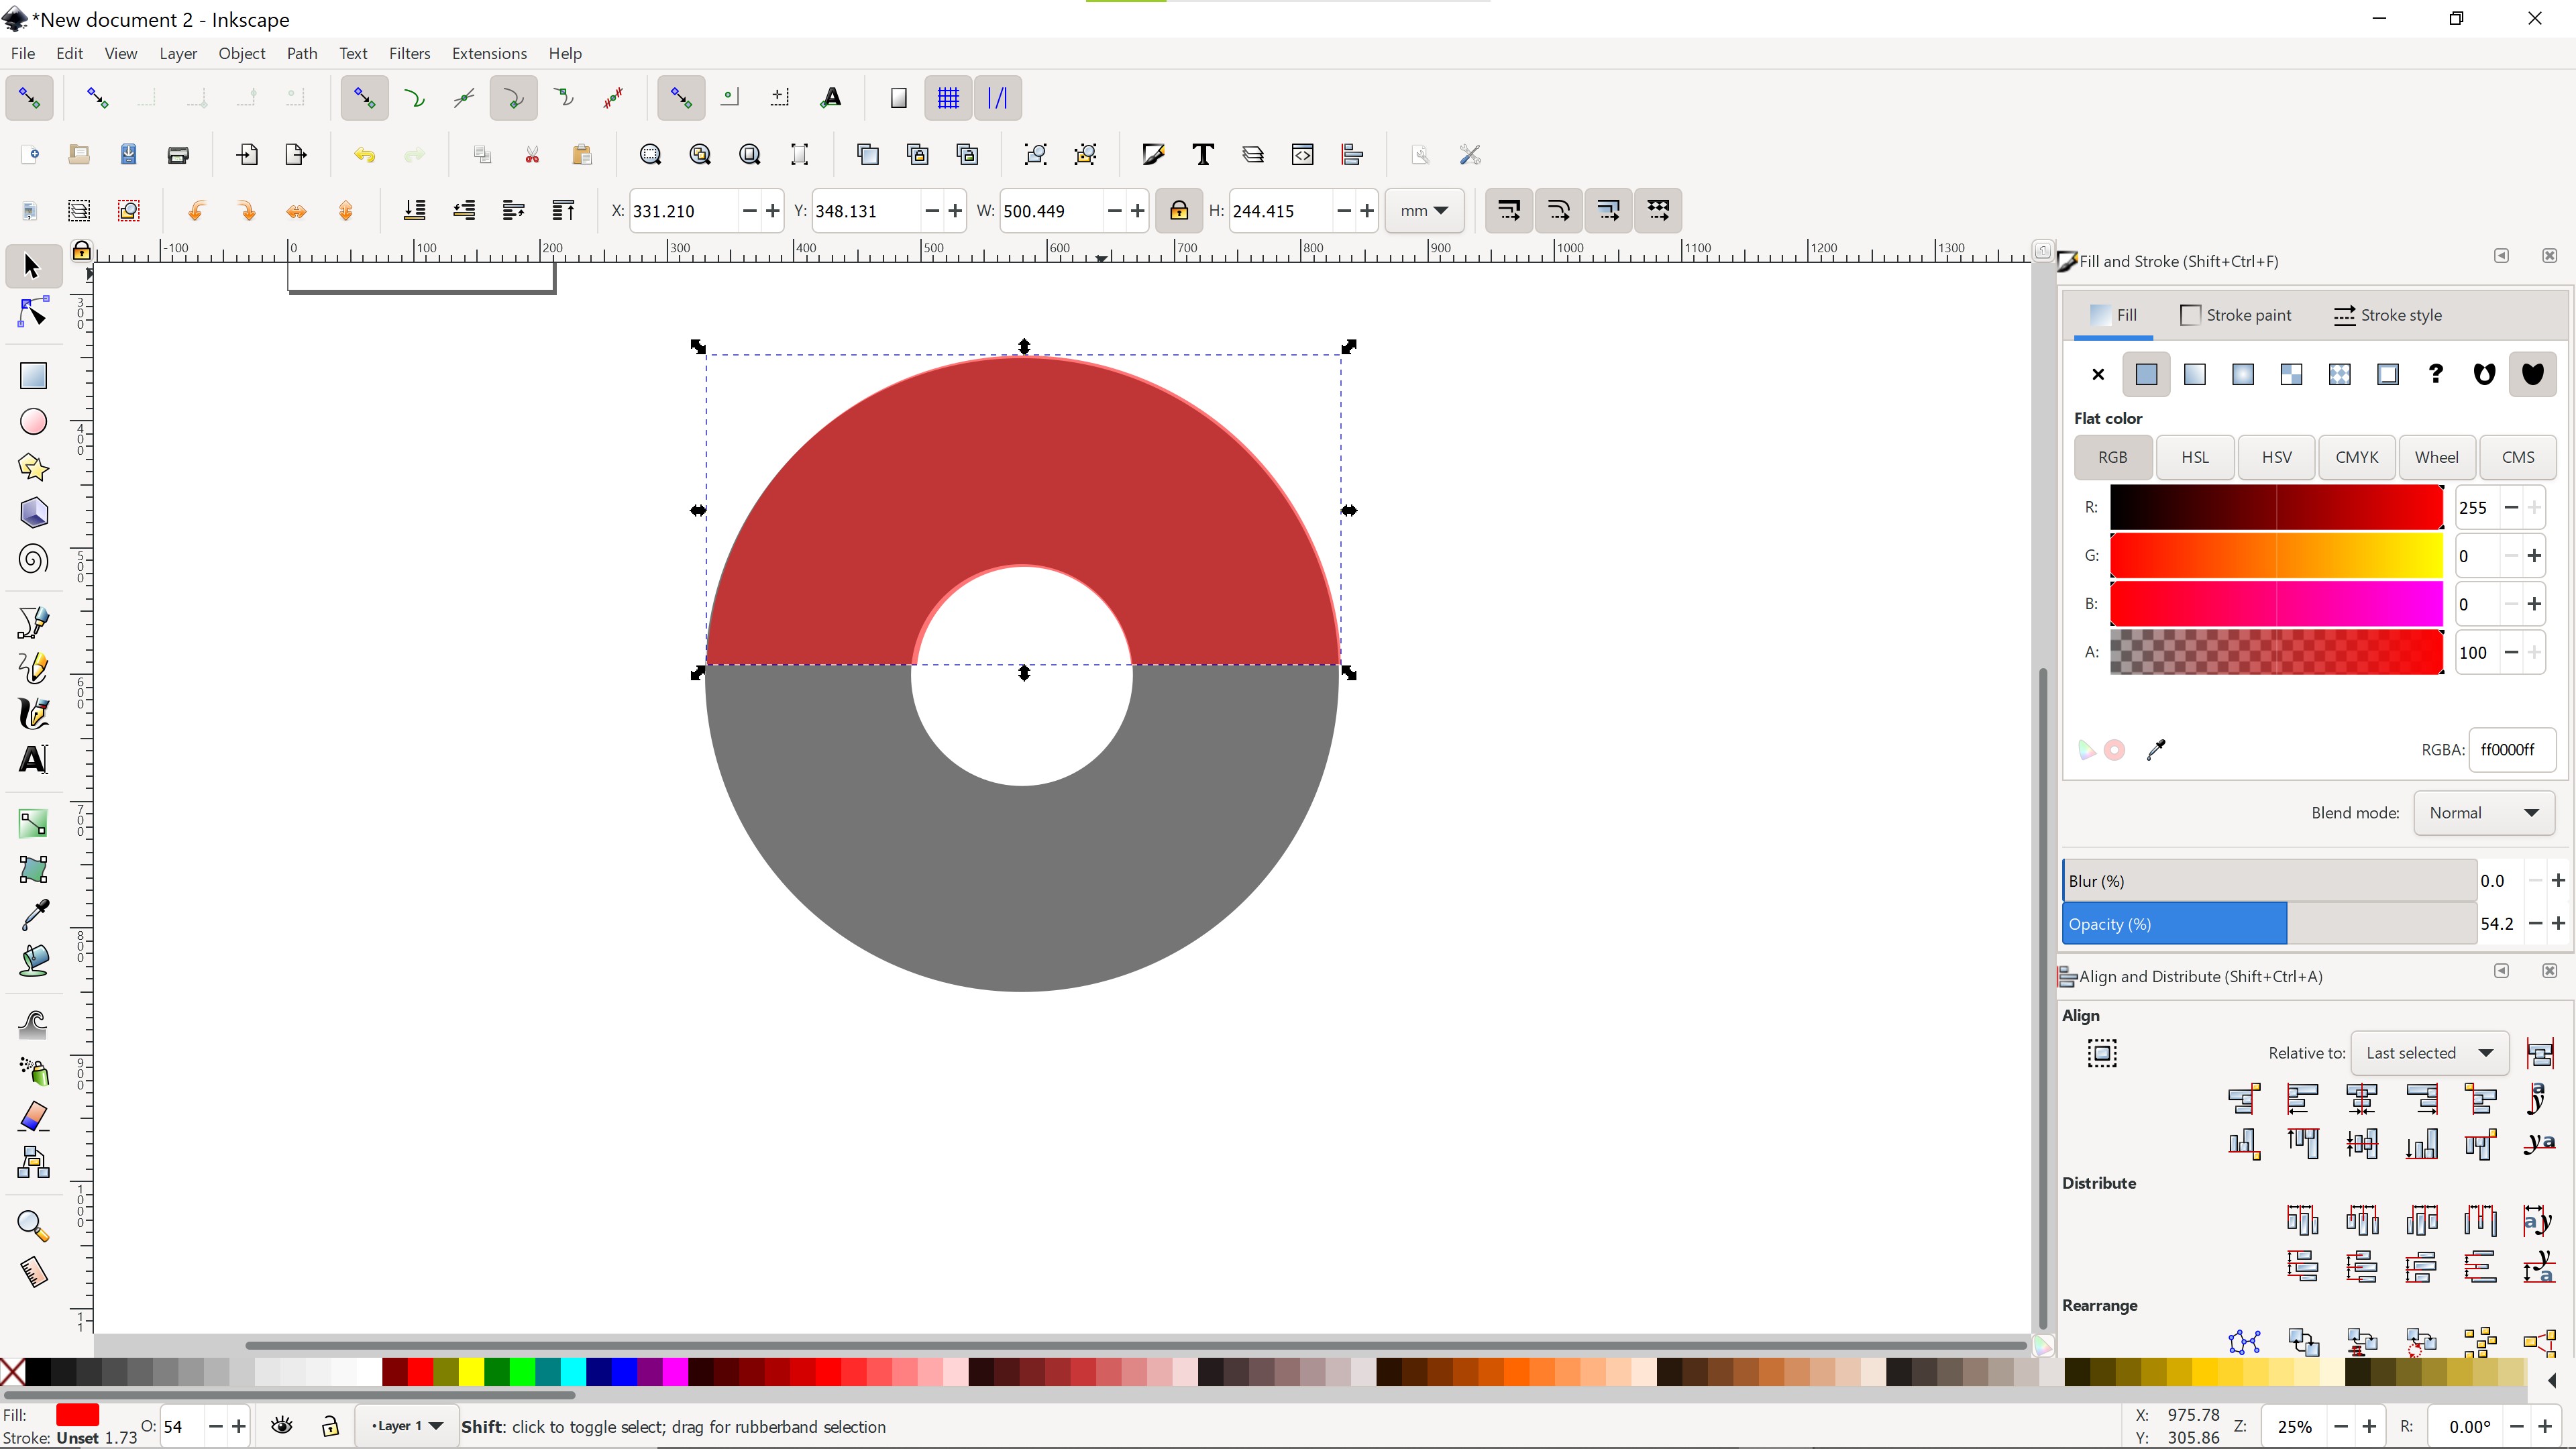
Task: Toggle current layer lock in status bar
Action: click(x=330, y=1426)
